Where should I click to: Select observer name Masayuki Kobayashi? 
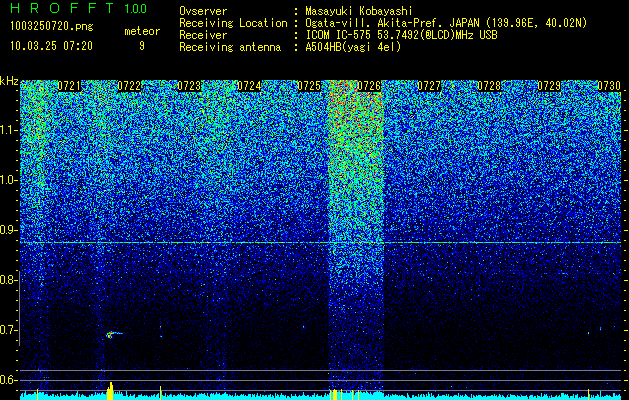point(358,11)
